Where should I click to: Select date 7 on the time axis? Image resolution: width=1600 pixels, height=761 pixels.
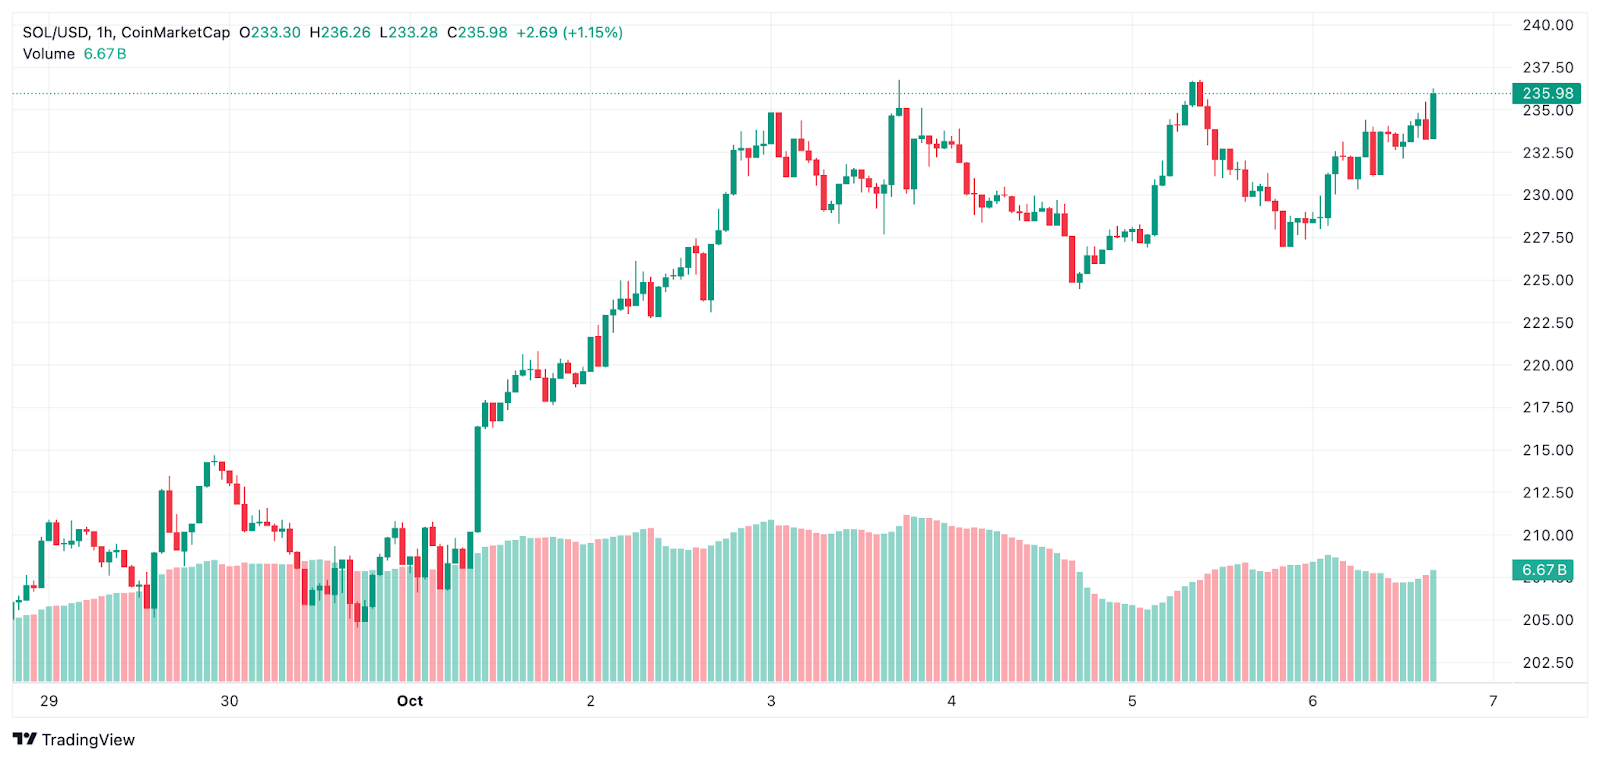[x=1493, y=701]
